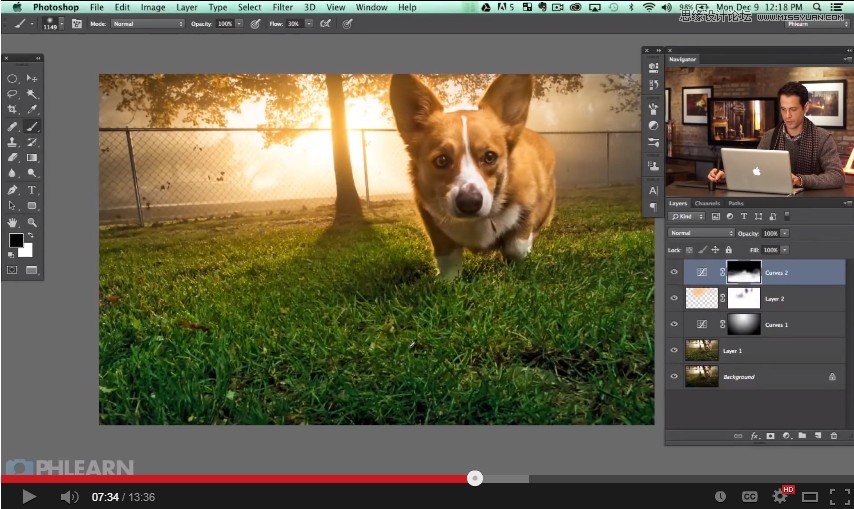The height and width of the screenshot is (509, 854).
Task: Hide the Layer 1 layer
Action: coord(674,351)
